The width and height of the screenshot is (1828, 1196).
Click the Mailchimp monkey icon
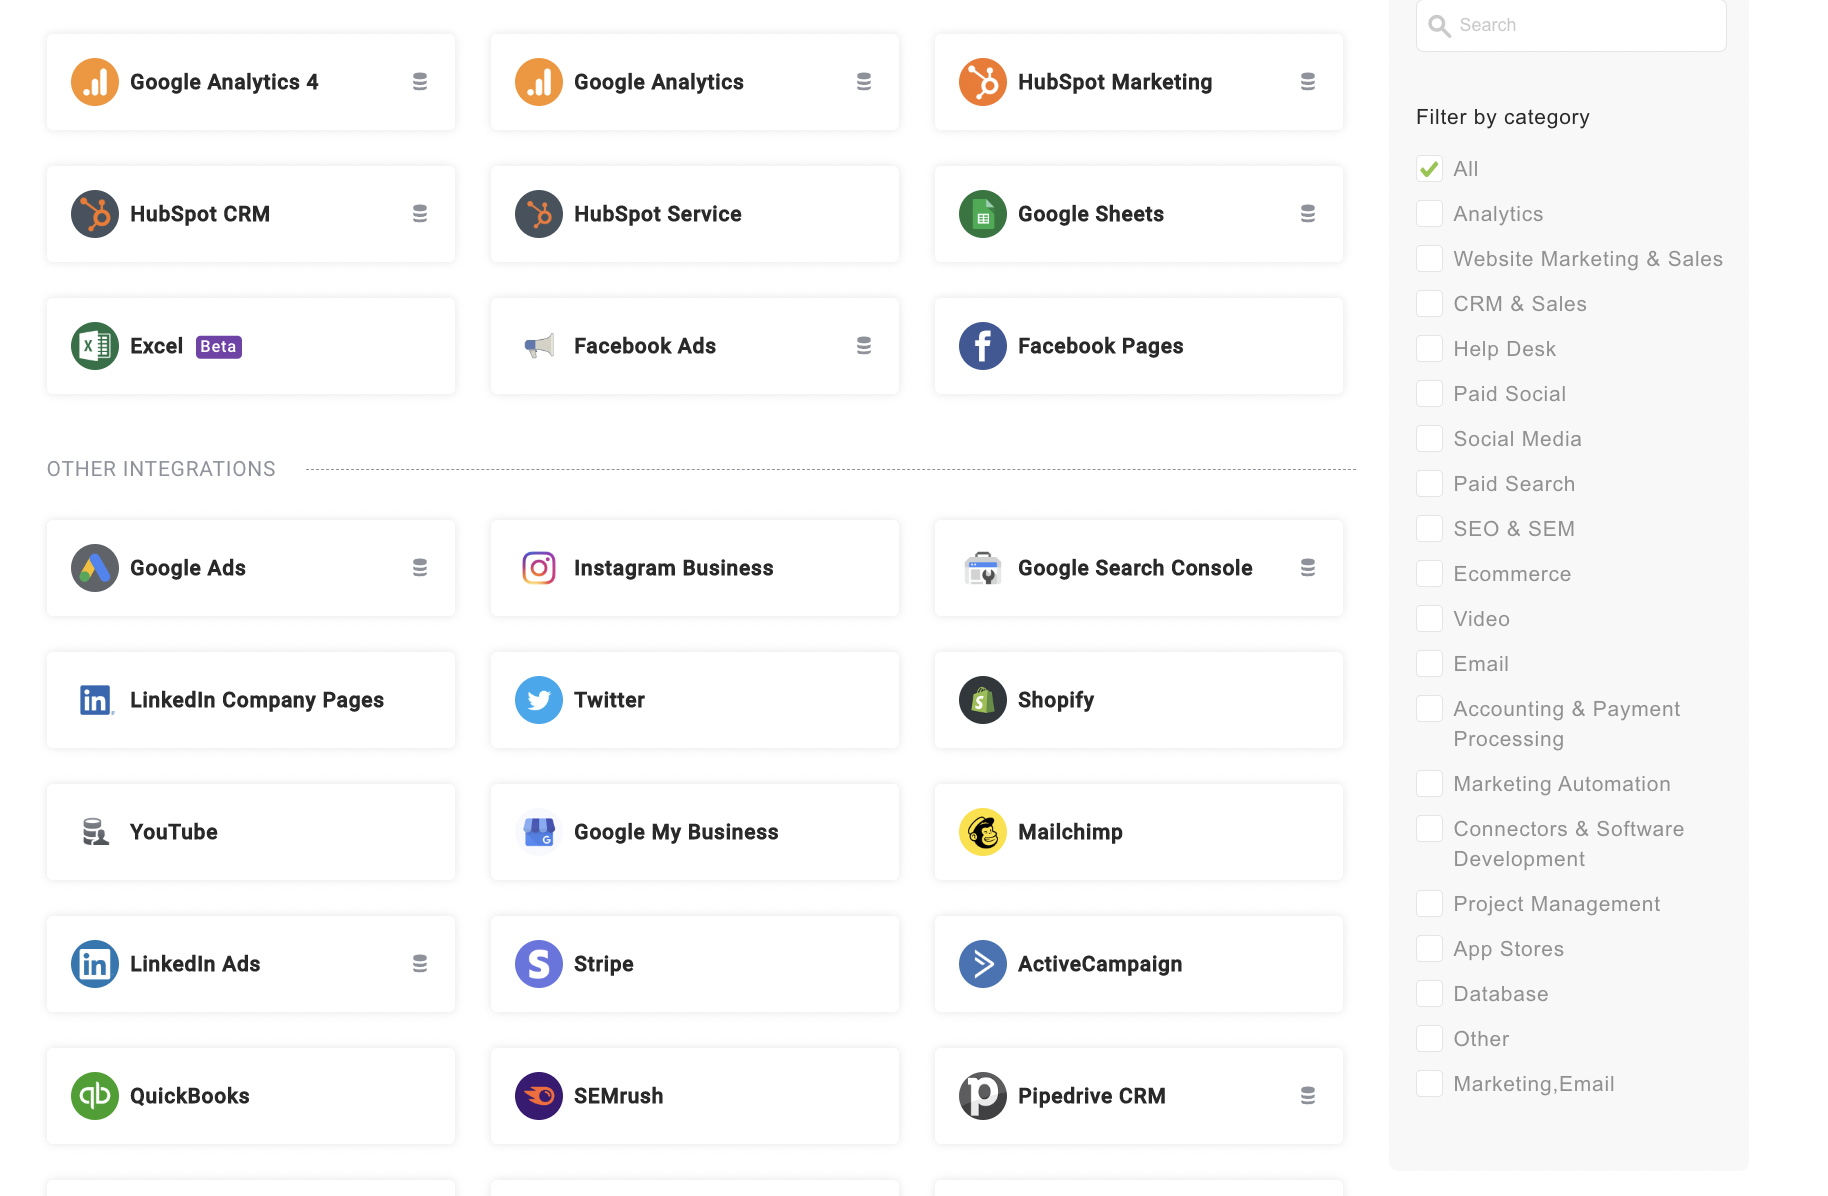pos(983,832)
